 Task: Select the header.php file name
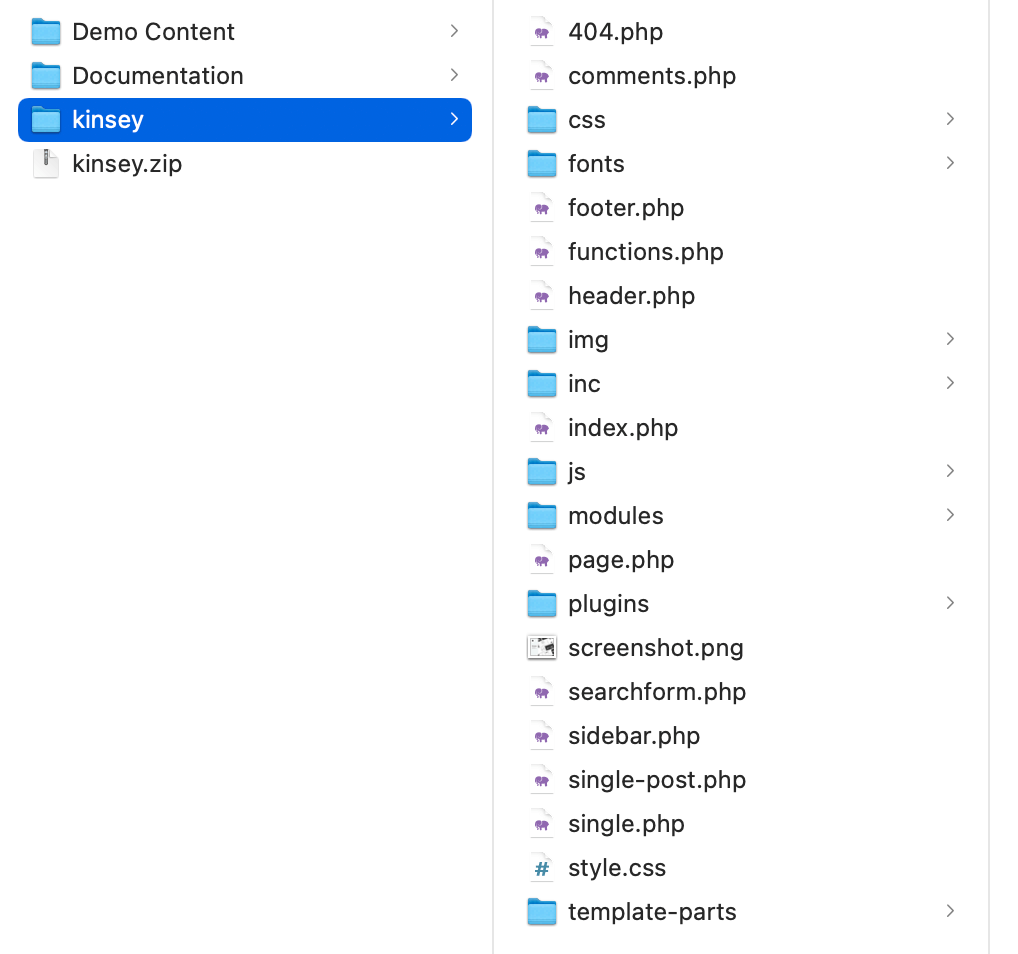point(631,296)
